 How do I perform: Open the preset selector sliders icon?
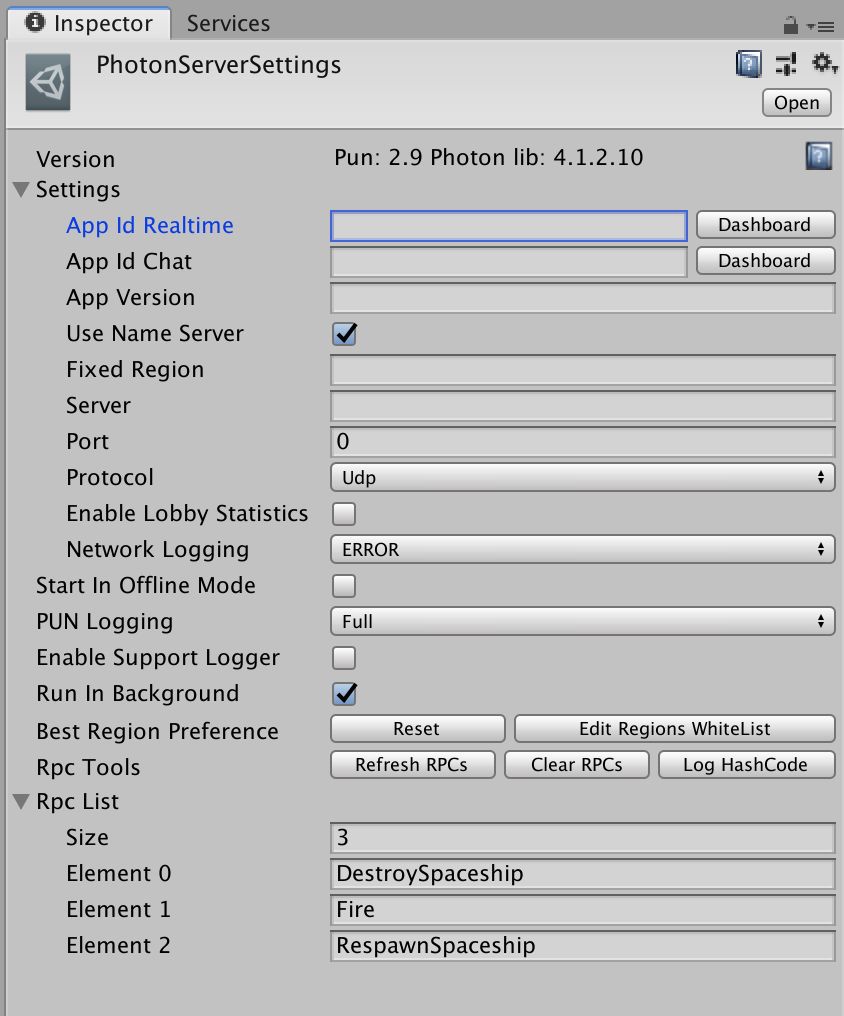[x=786, y=64]
